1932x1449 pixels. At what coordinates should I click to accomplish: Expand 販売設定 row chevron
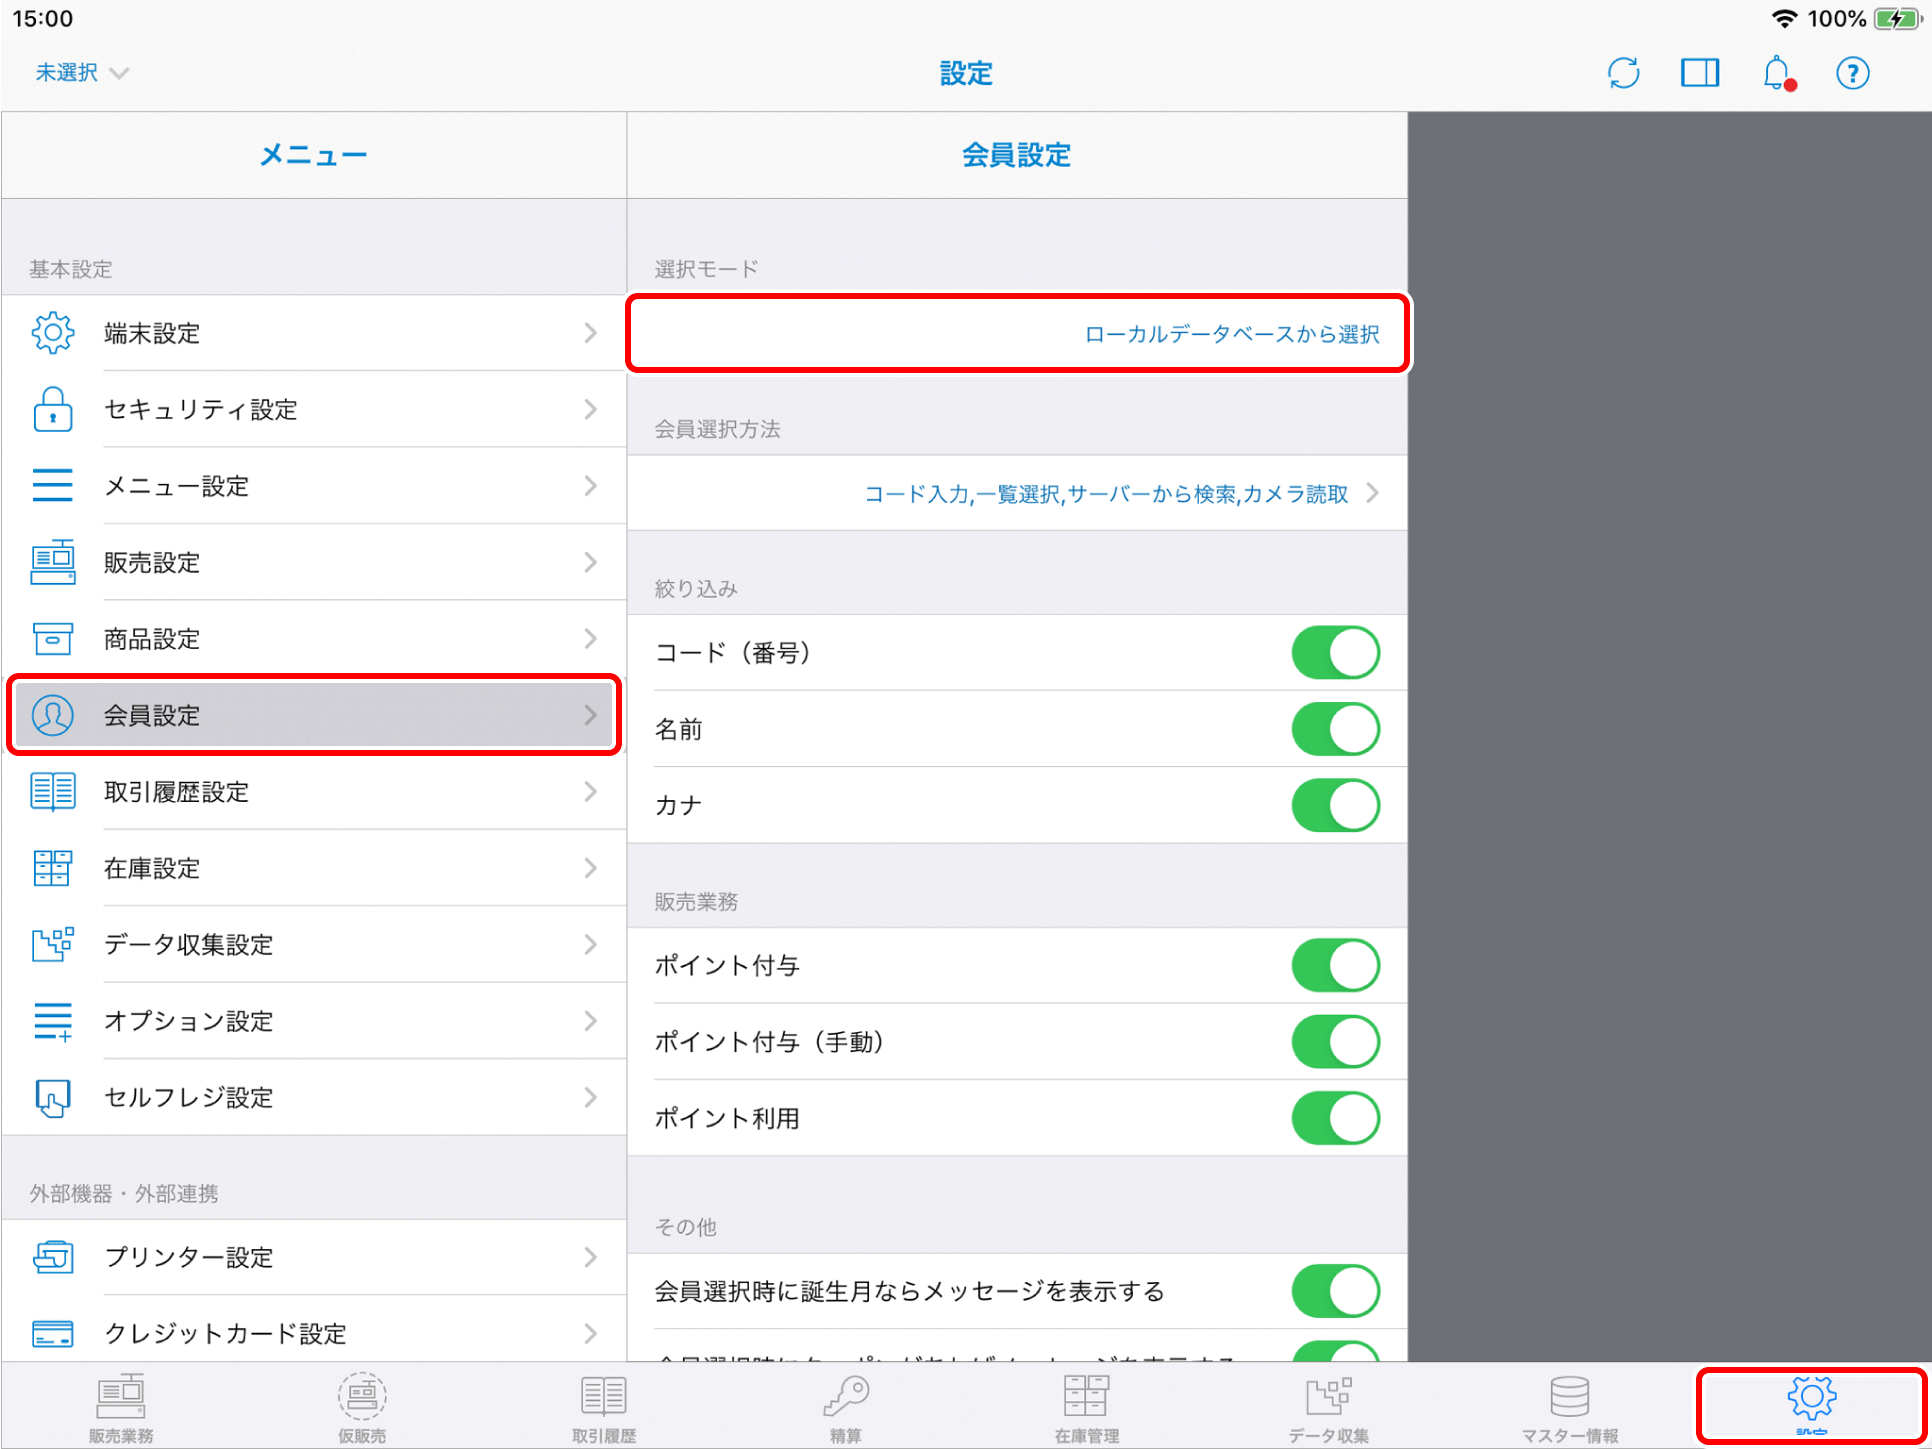(x=591, y=562)
